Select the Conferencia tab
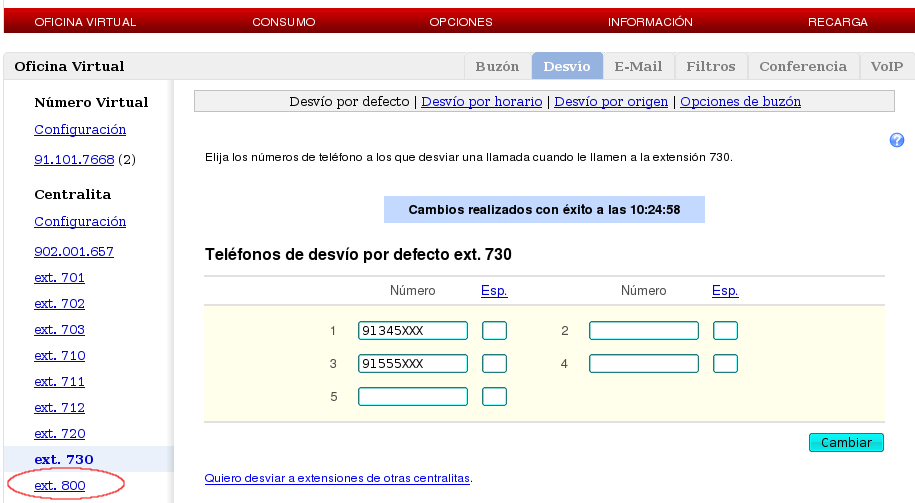The width and height of the screenshot is (915, 503). click(x=802, y=67)
